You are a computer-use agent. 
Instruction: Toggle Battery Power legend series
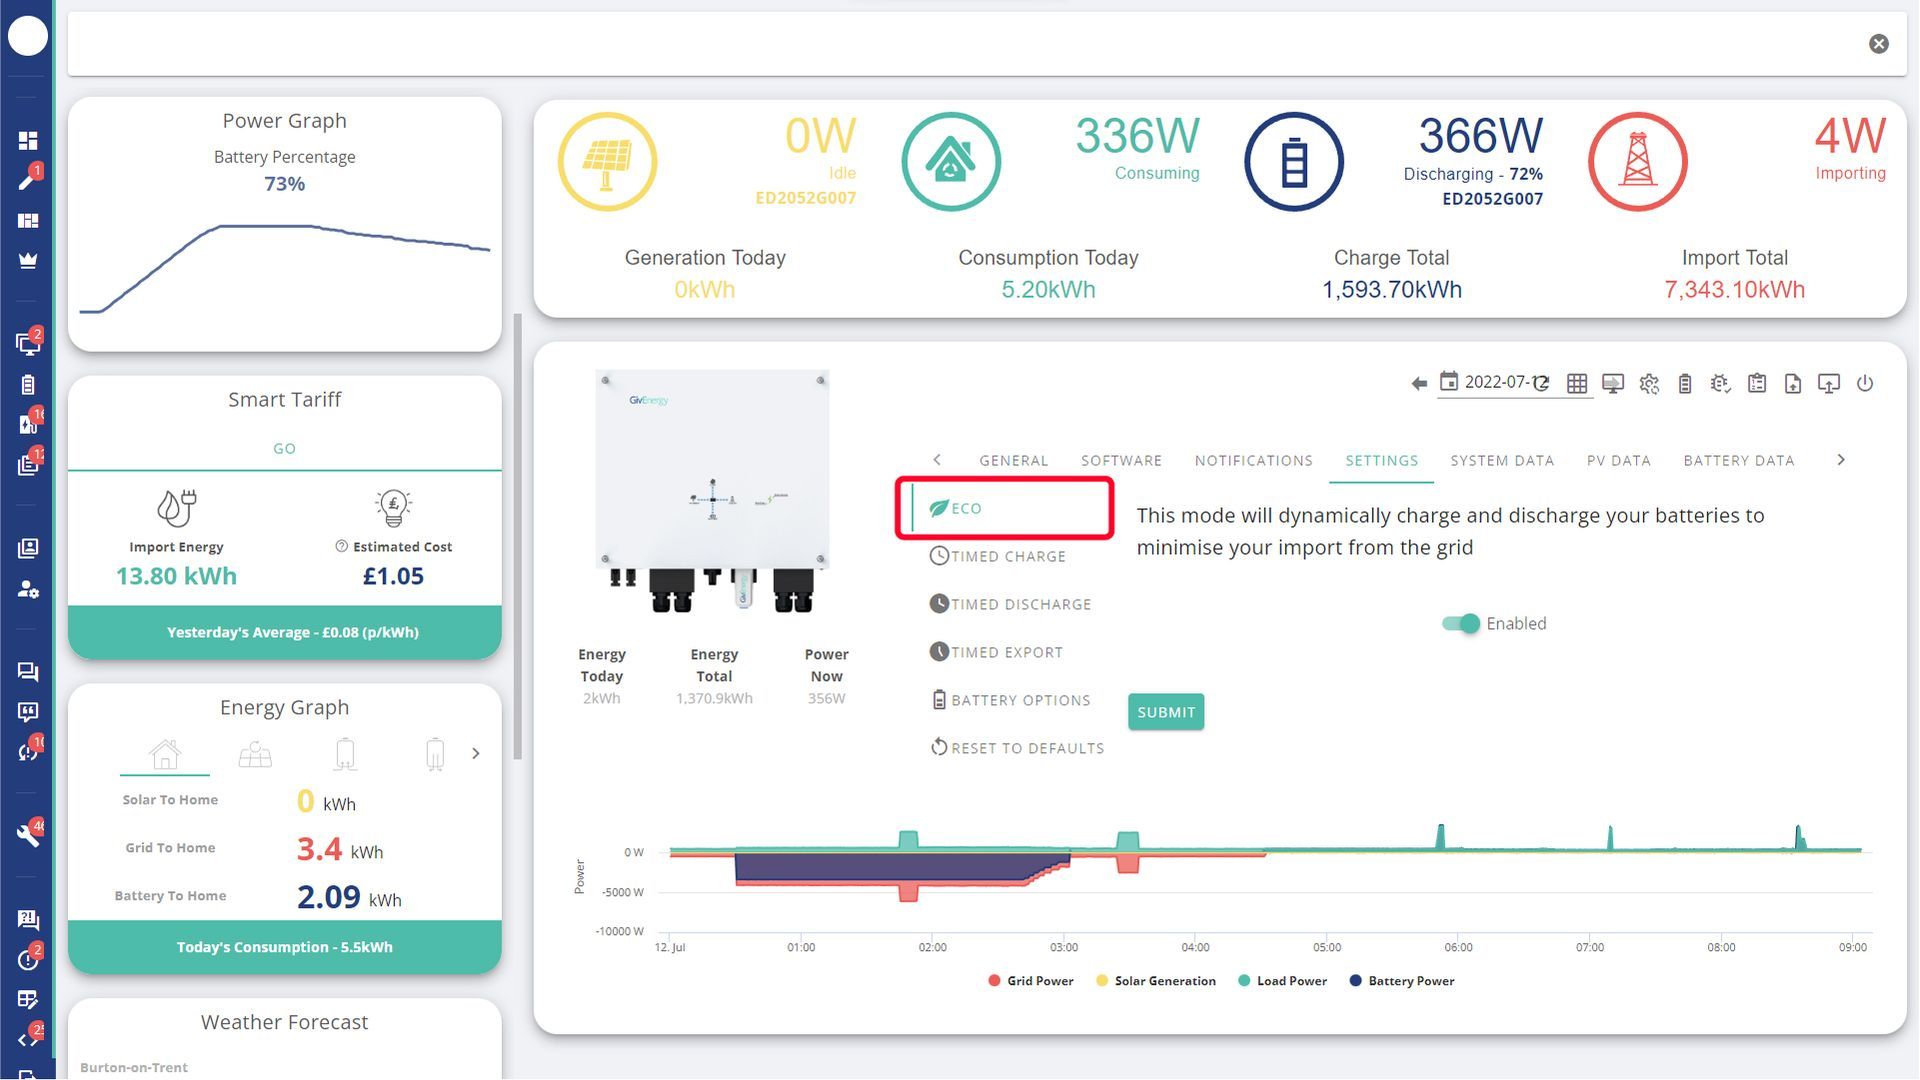point(1402,981)
